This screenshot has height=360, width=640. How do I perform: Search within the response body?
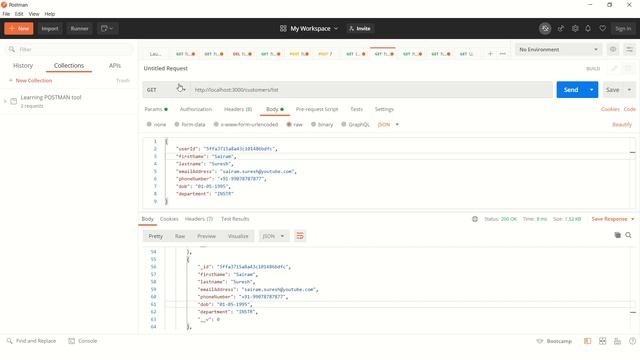point(629,235)
